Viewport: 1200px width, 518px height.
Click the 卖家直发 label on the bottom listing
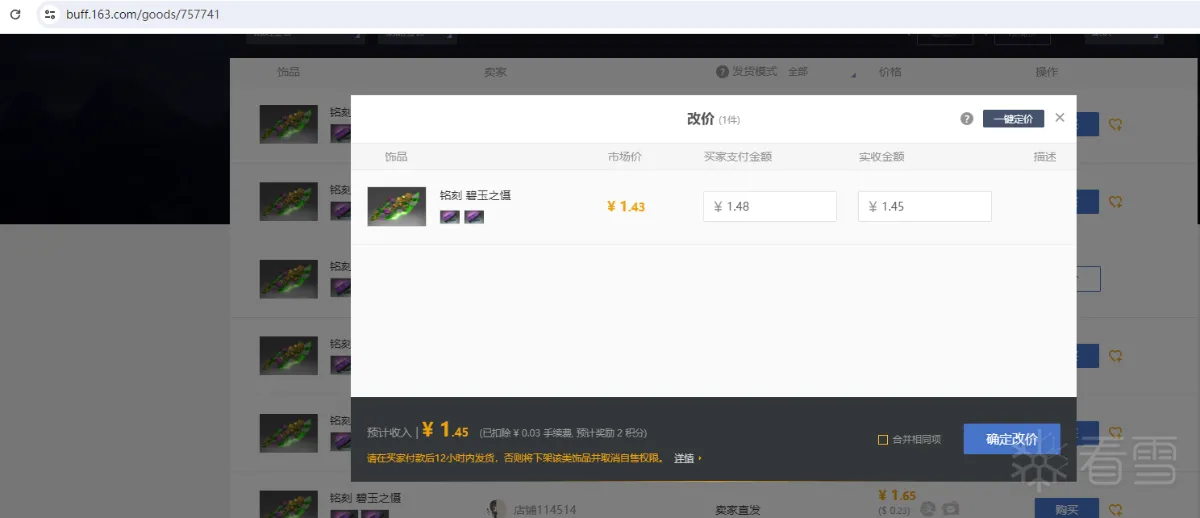coord(738,510)
